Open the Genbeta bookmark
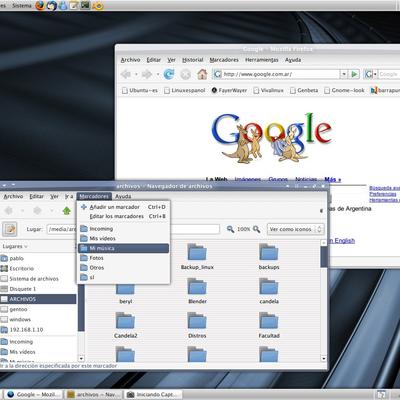 (304, 90)
